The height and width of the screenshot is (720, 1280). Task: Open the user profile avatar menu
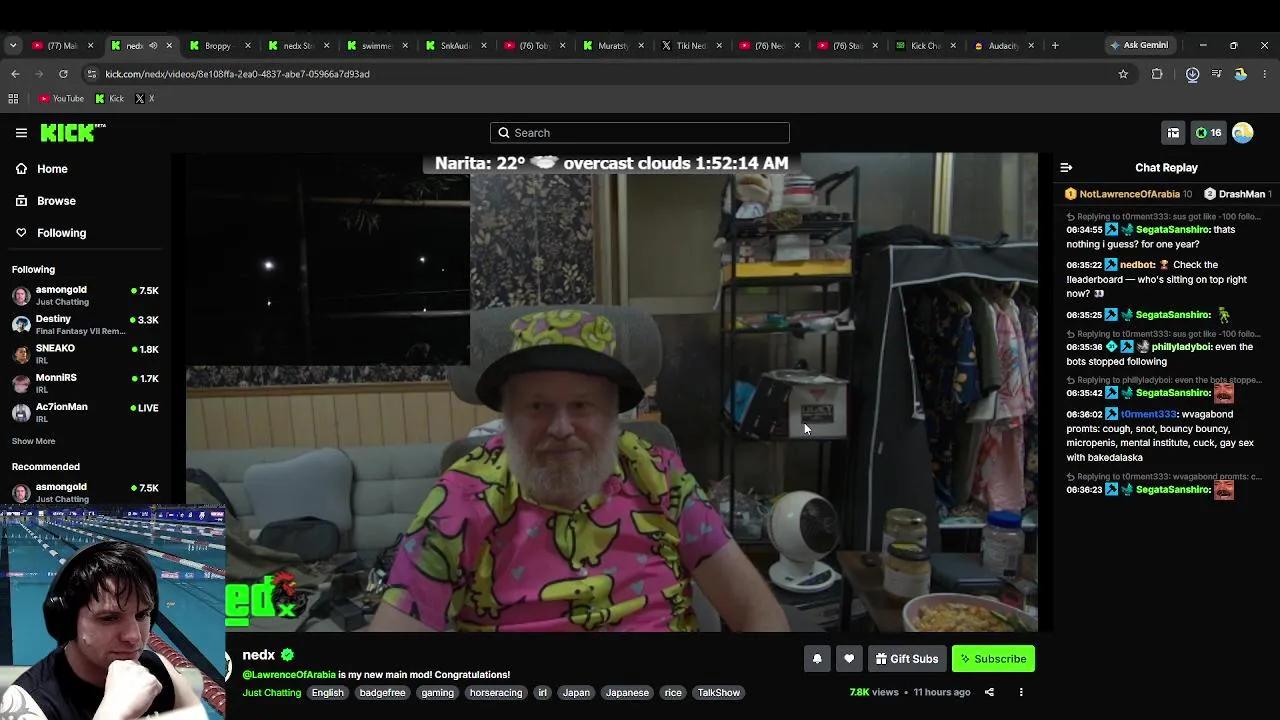[x=1243, y=132]
